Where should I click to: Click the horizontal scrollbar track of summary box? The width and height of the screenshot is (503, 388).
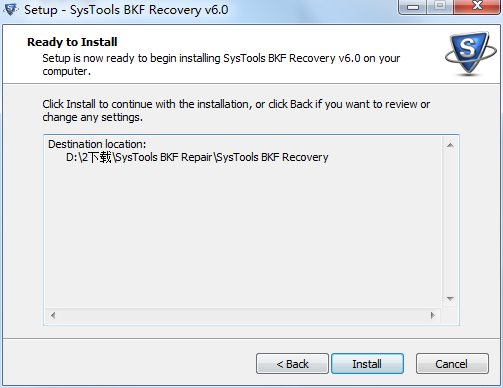click(243, 315)
